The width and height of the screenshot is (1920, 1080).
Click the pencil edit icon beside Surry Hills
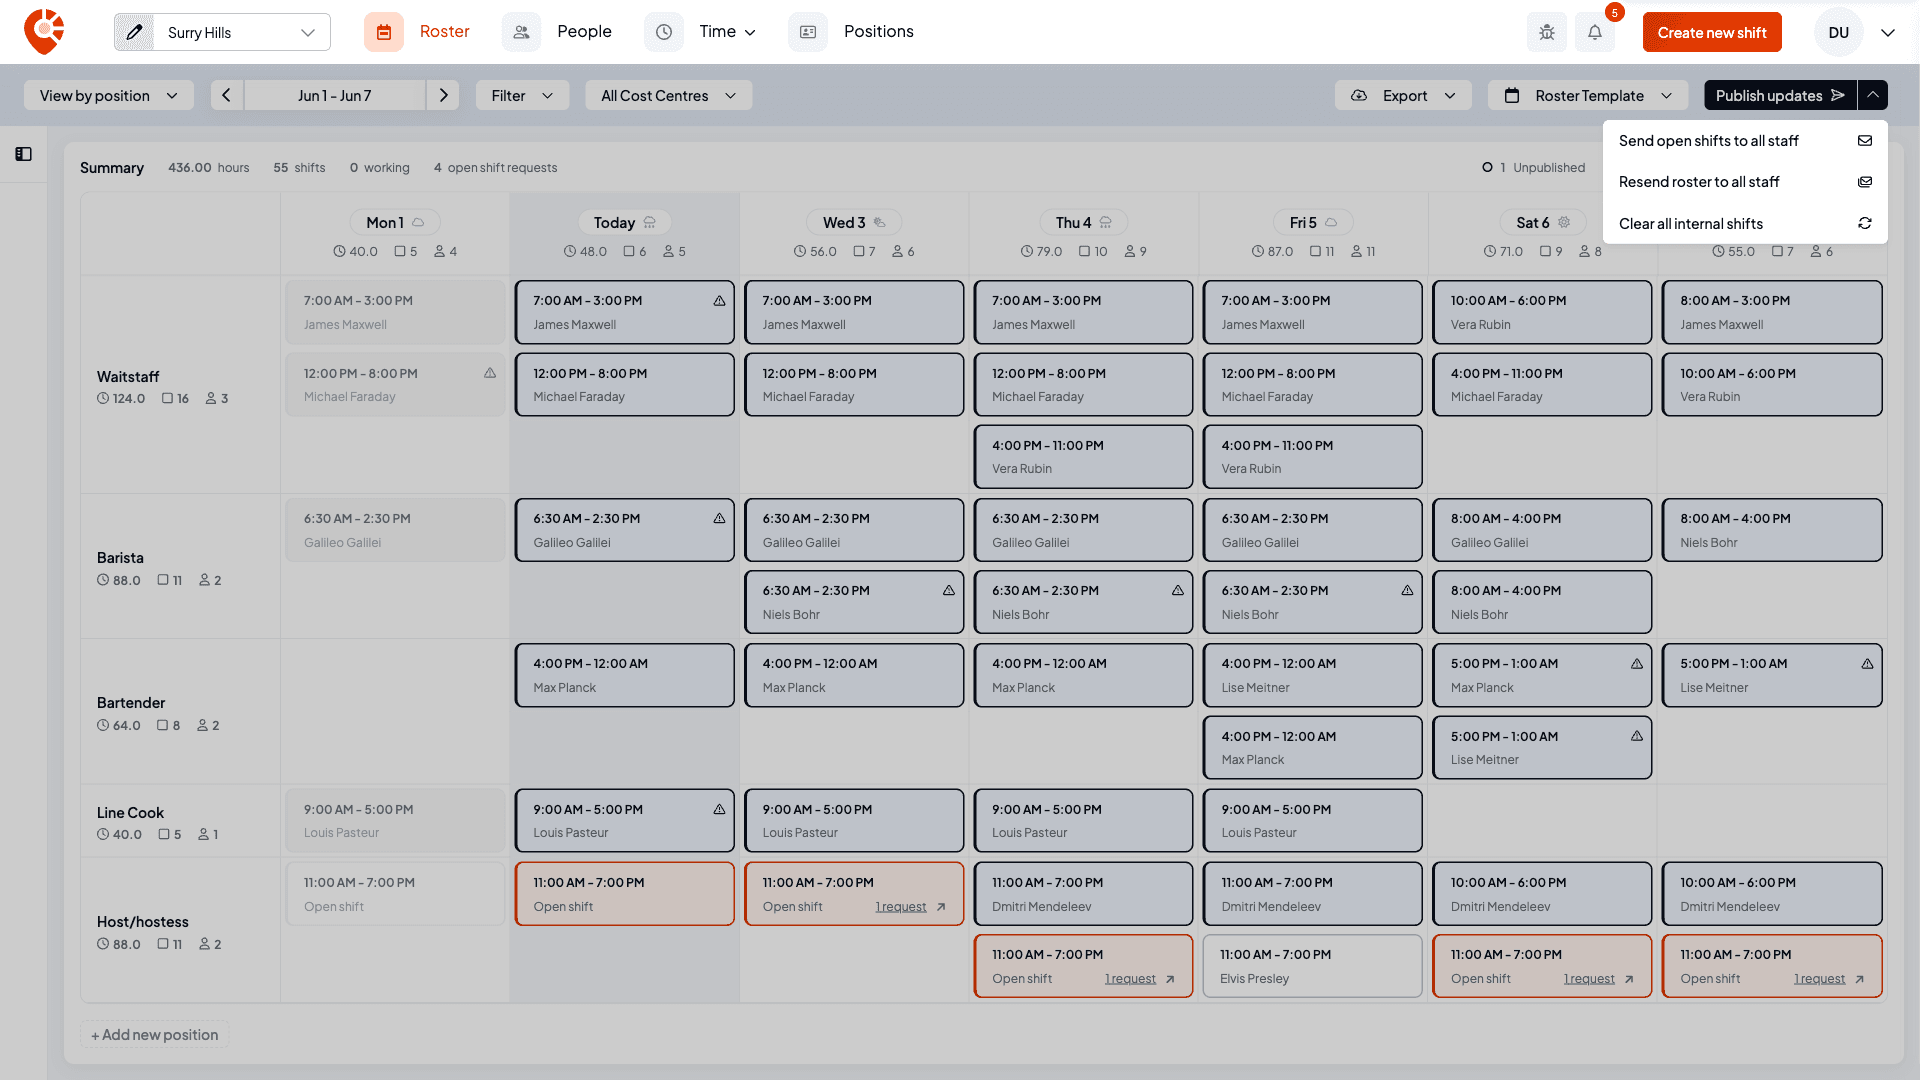(134, 32)
